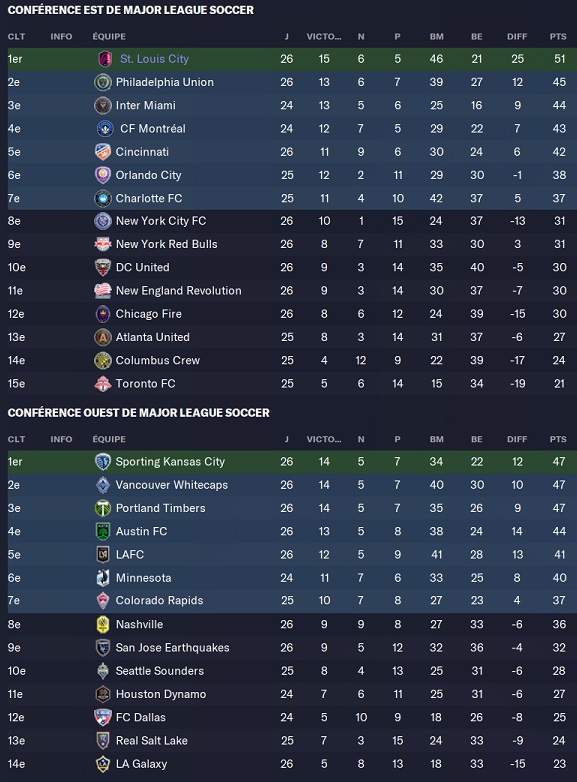Screen dimensions: 577x782
Task: Click the St. Louis City club crest
Action: [x=105, y=59]
